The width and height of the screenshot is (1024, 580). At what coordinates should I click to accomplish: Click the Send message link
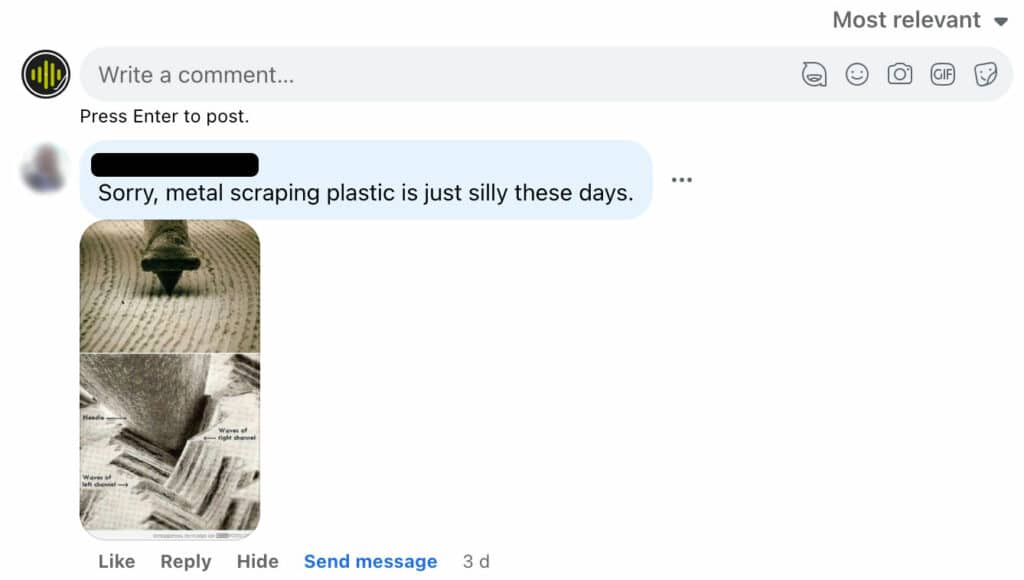coord(370,561)
